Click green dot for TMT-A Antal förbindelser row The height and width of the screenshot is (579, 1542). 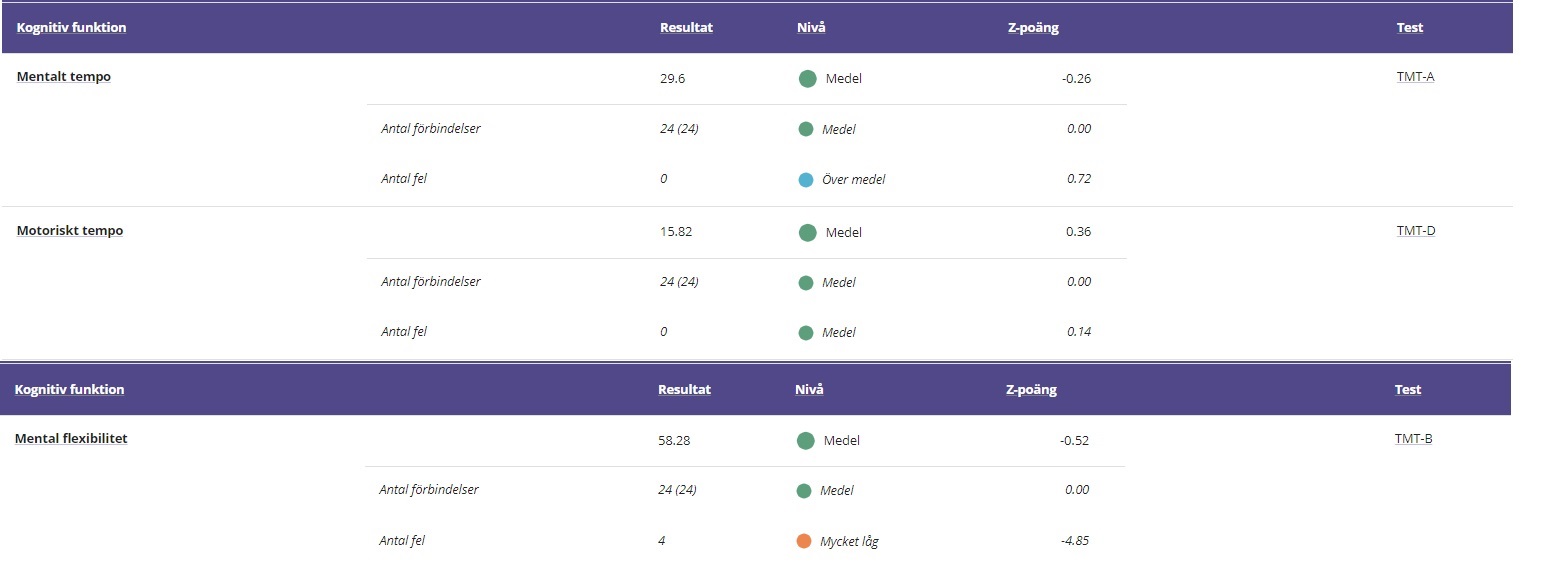(806, 129)
